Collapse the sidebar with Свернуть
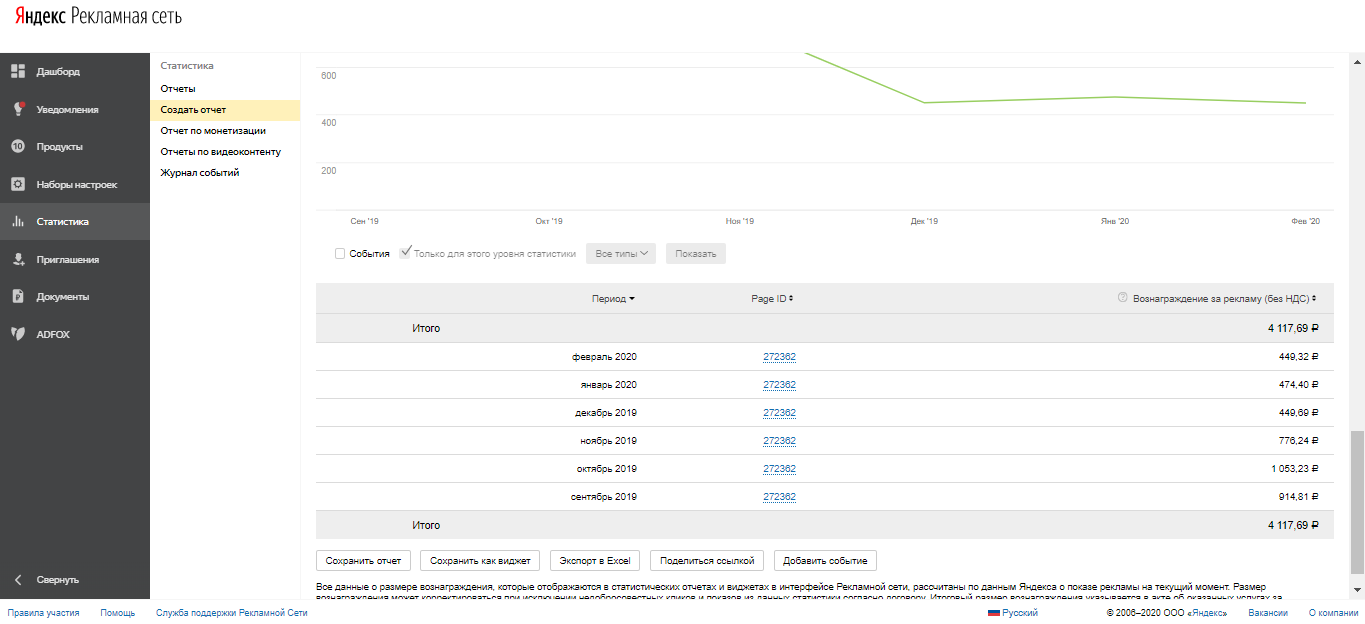The image size is (1365, 624). [x=57, y=580]
